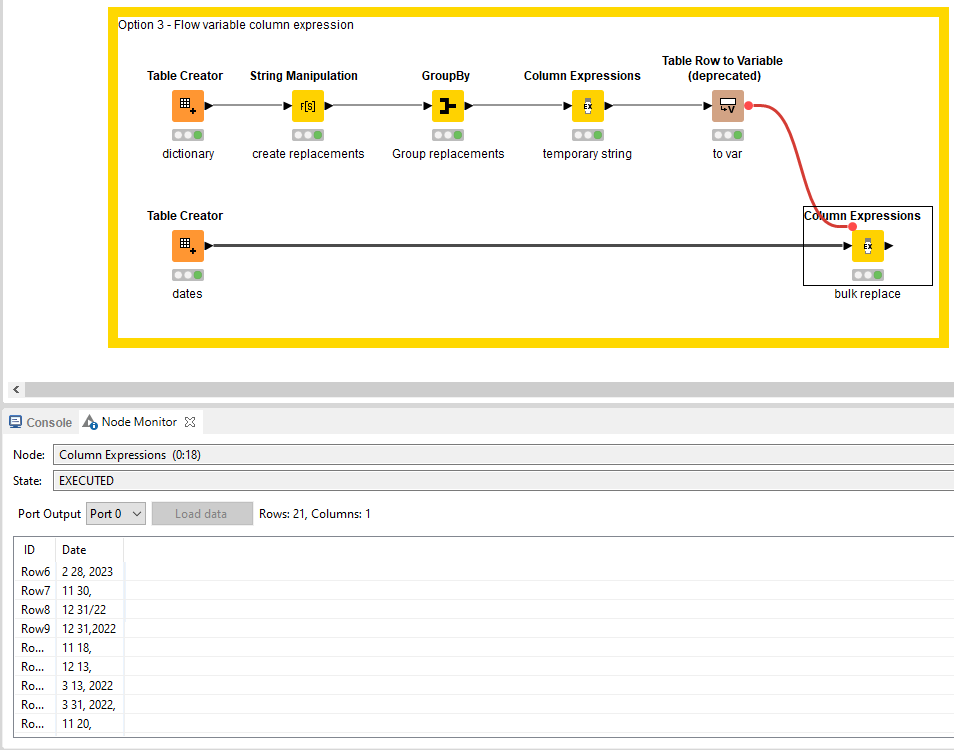The image size is (954, 750).
Task: Select the 'dictionary' Table Creator node icon
Action: (x=187, y=106)
